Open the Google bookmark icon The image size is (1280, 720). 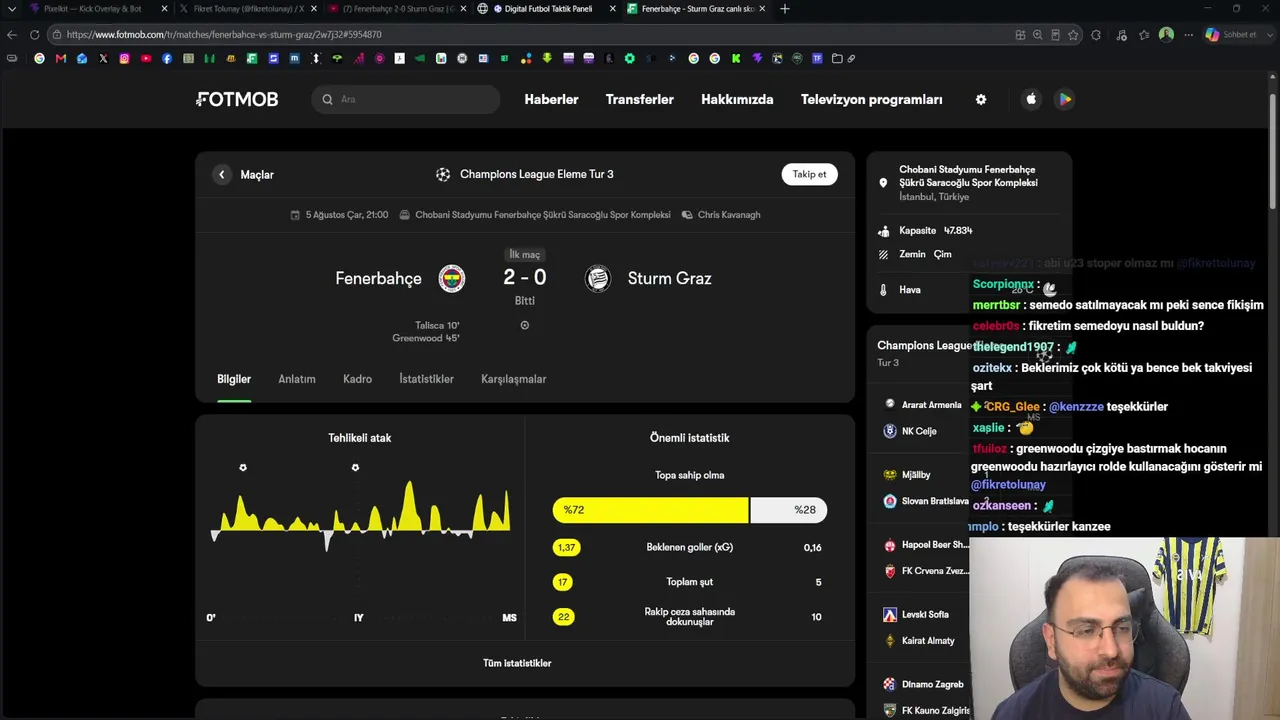click(x=39, y=58)
